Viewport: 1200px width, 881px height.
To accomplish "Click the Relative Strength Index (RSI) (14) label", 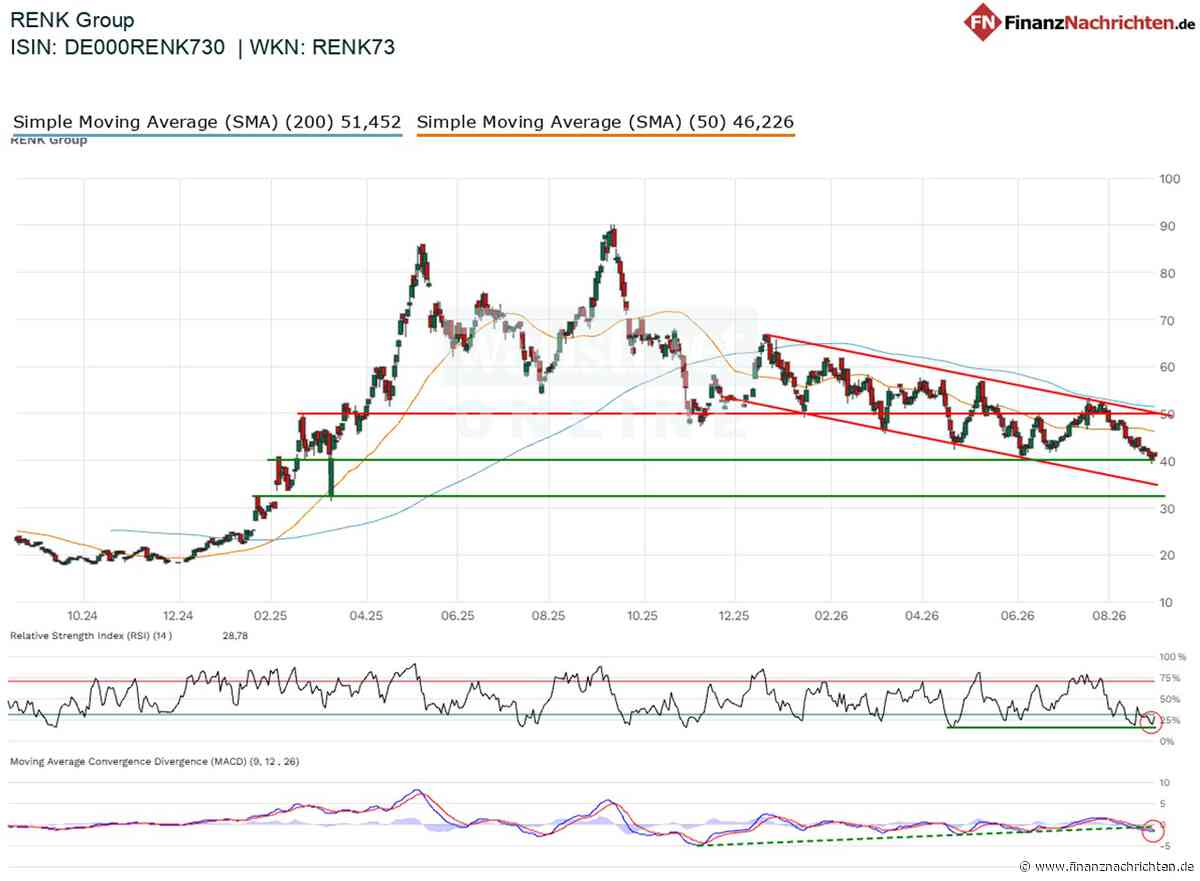I will click(x=91, y=635).
